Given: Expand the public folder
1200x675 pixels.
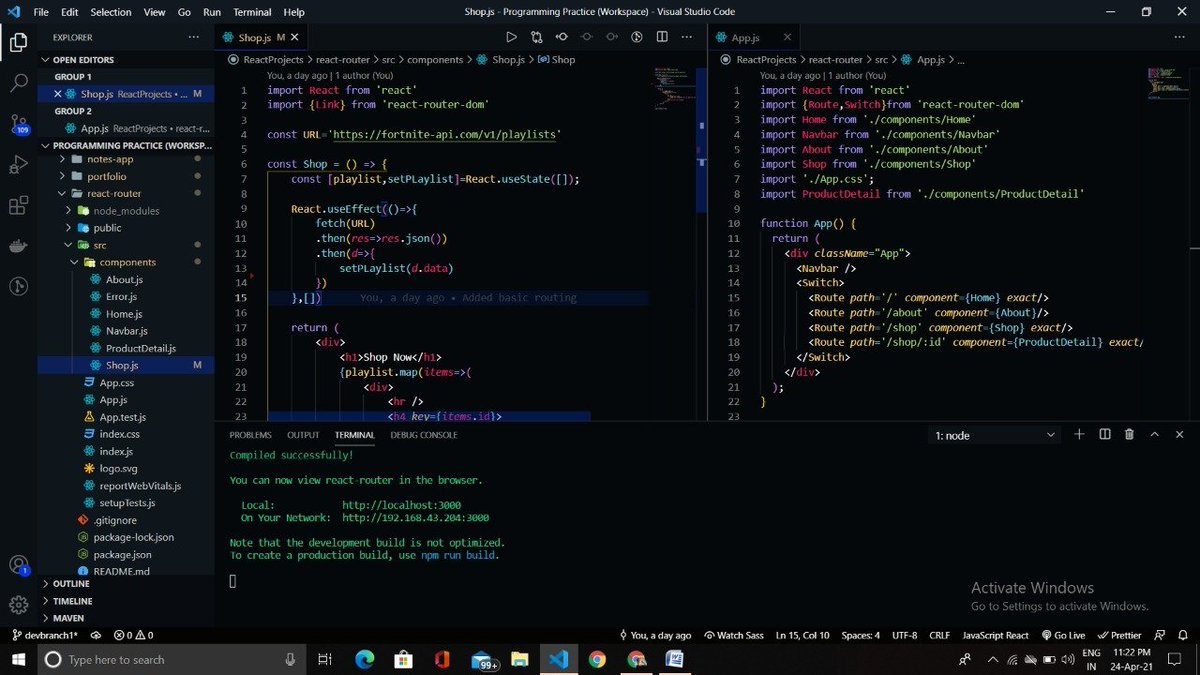Looking at the screenshot, I should 127,228.
